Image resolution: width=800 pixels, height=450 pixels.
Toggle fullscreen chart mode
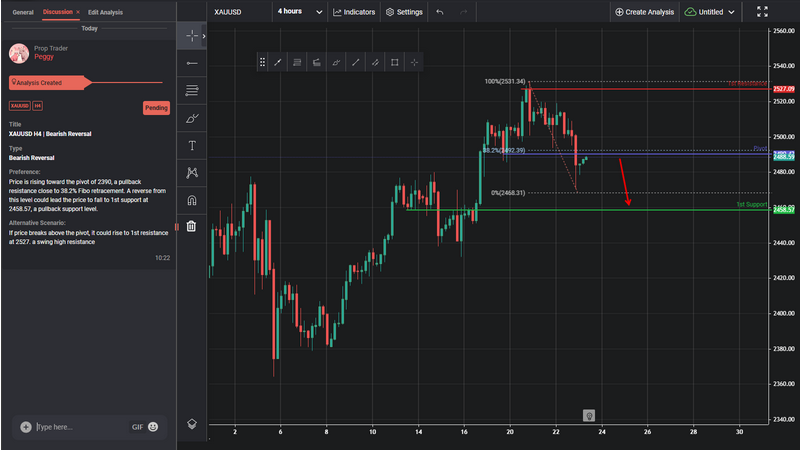762,12
